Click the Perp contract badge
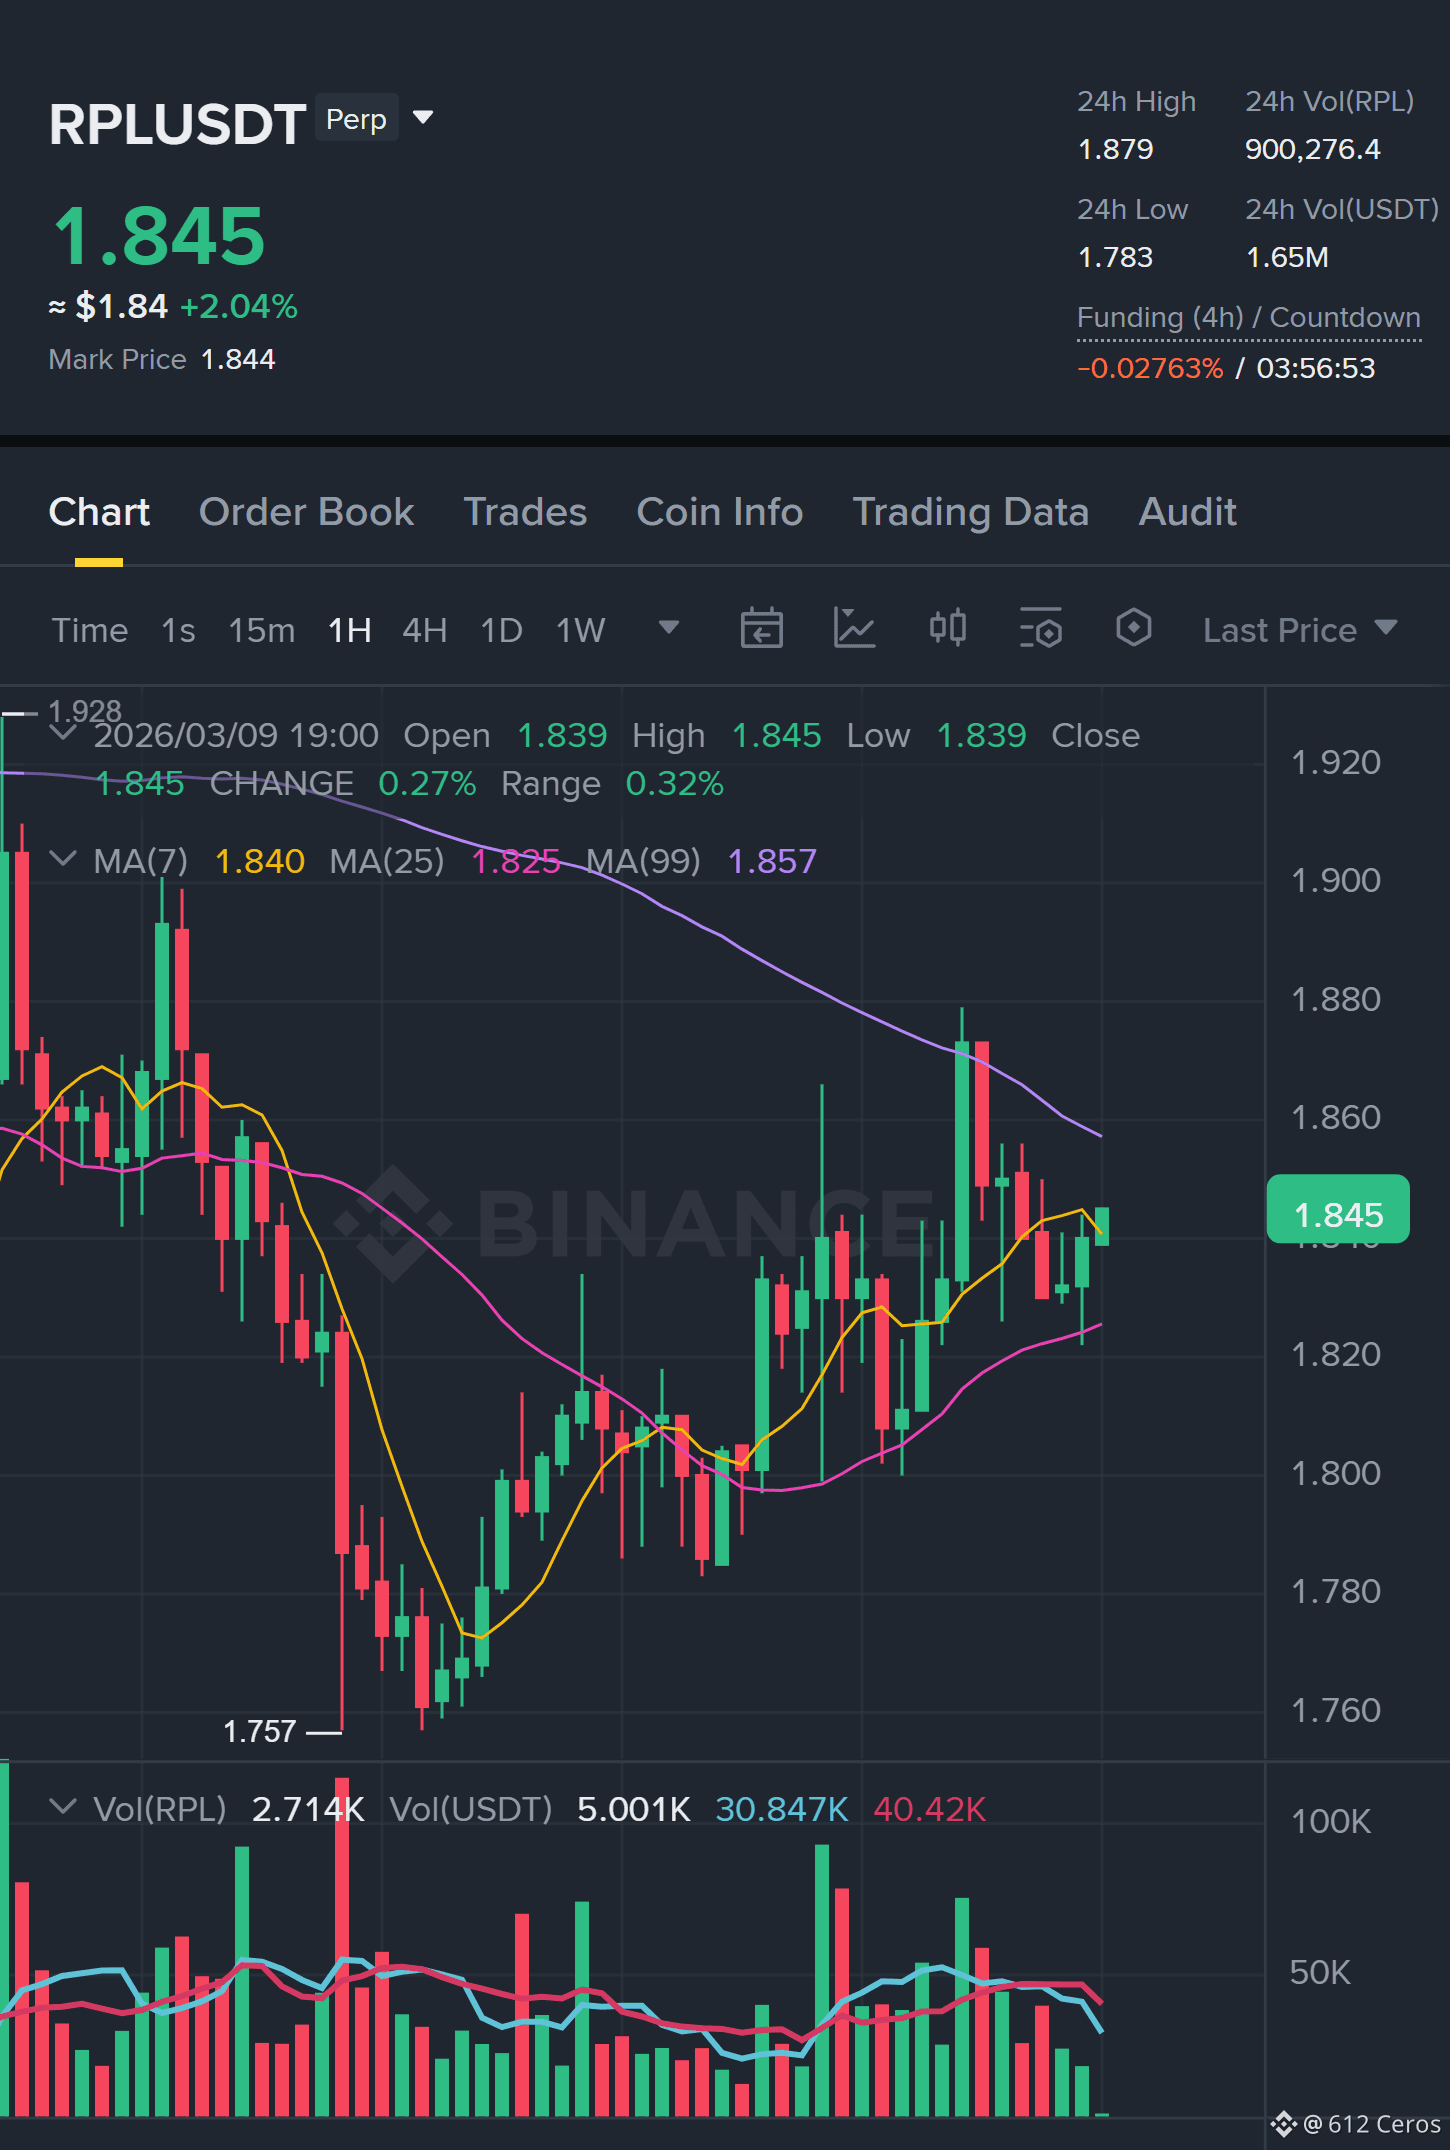This screenshot has height=2150, width=1450. tap(356, 119)
